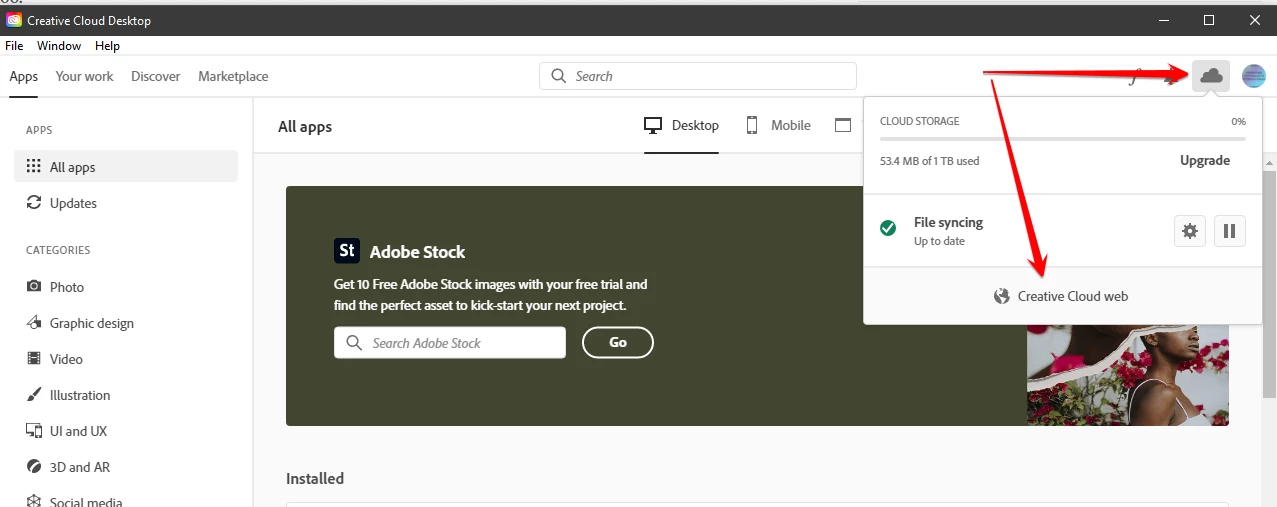This screenshot has height=507, width=1277.
Task: Click the magnifier in Adobe Stock search
Action: pyautogui.click(x=353, y=343)
